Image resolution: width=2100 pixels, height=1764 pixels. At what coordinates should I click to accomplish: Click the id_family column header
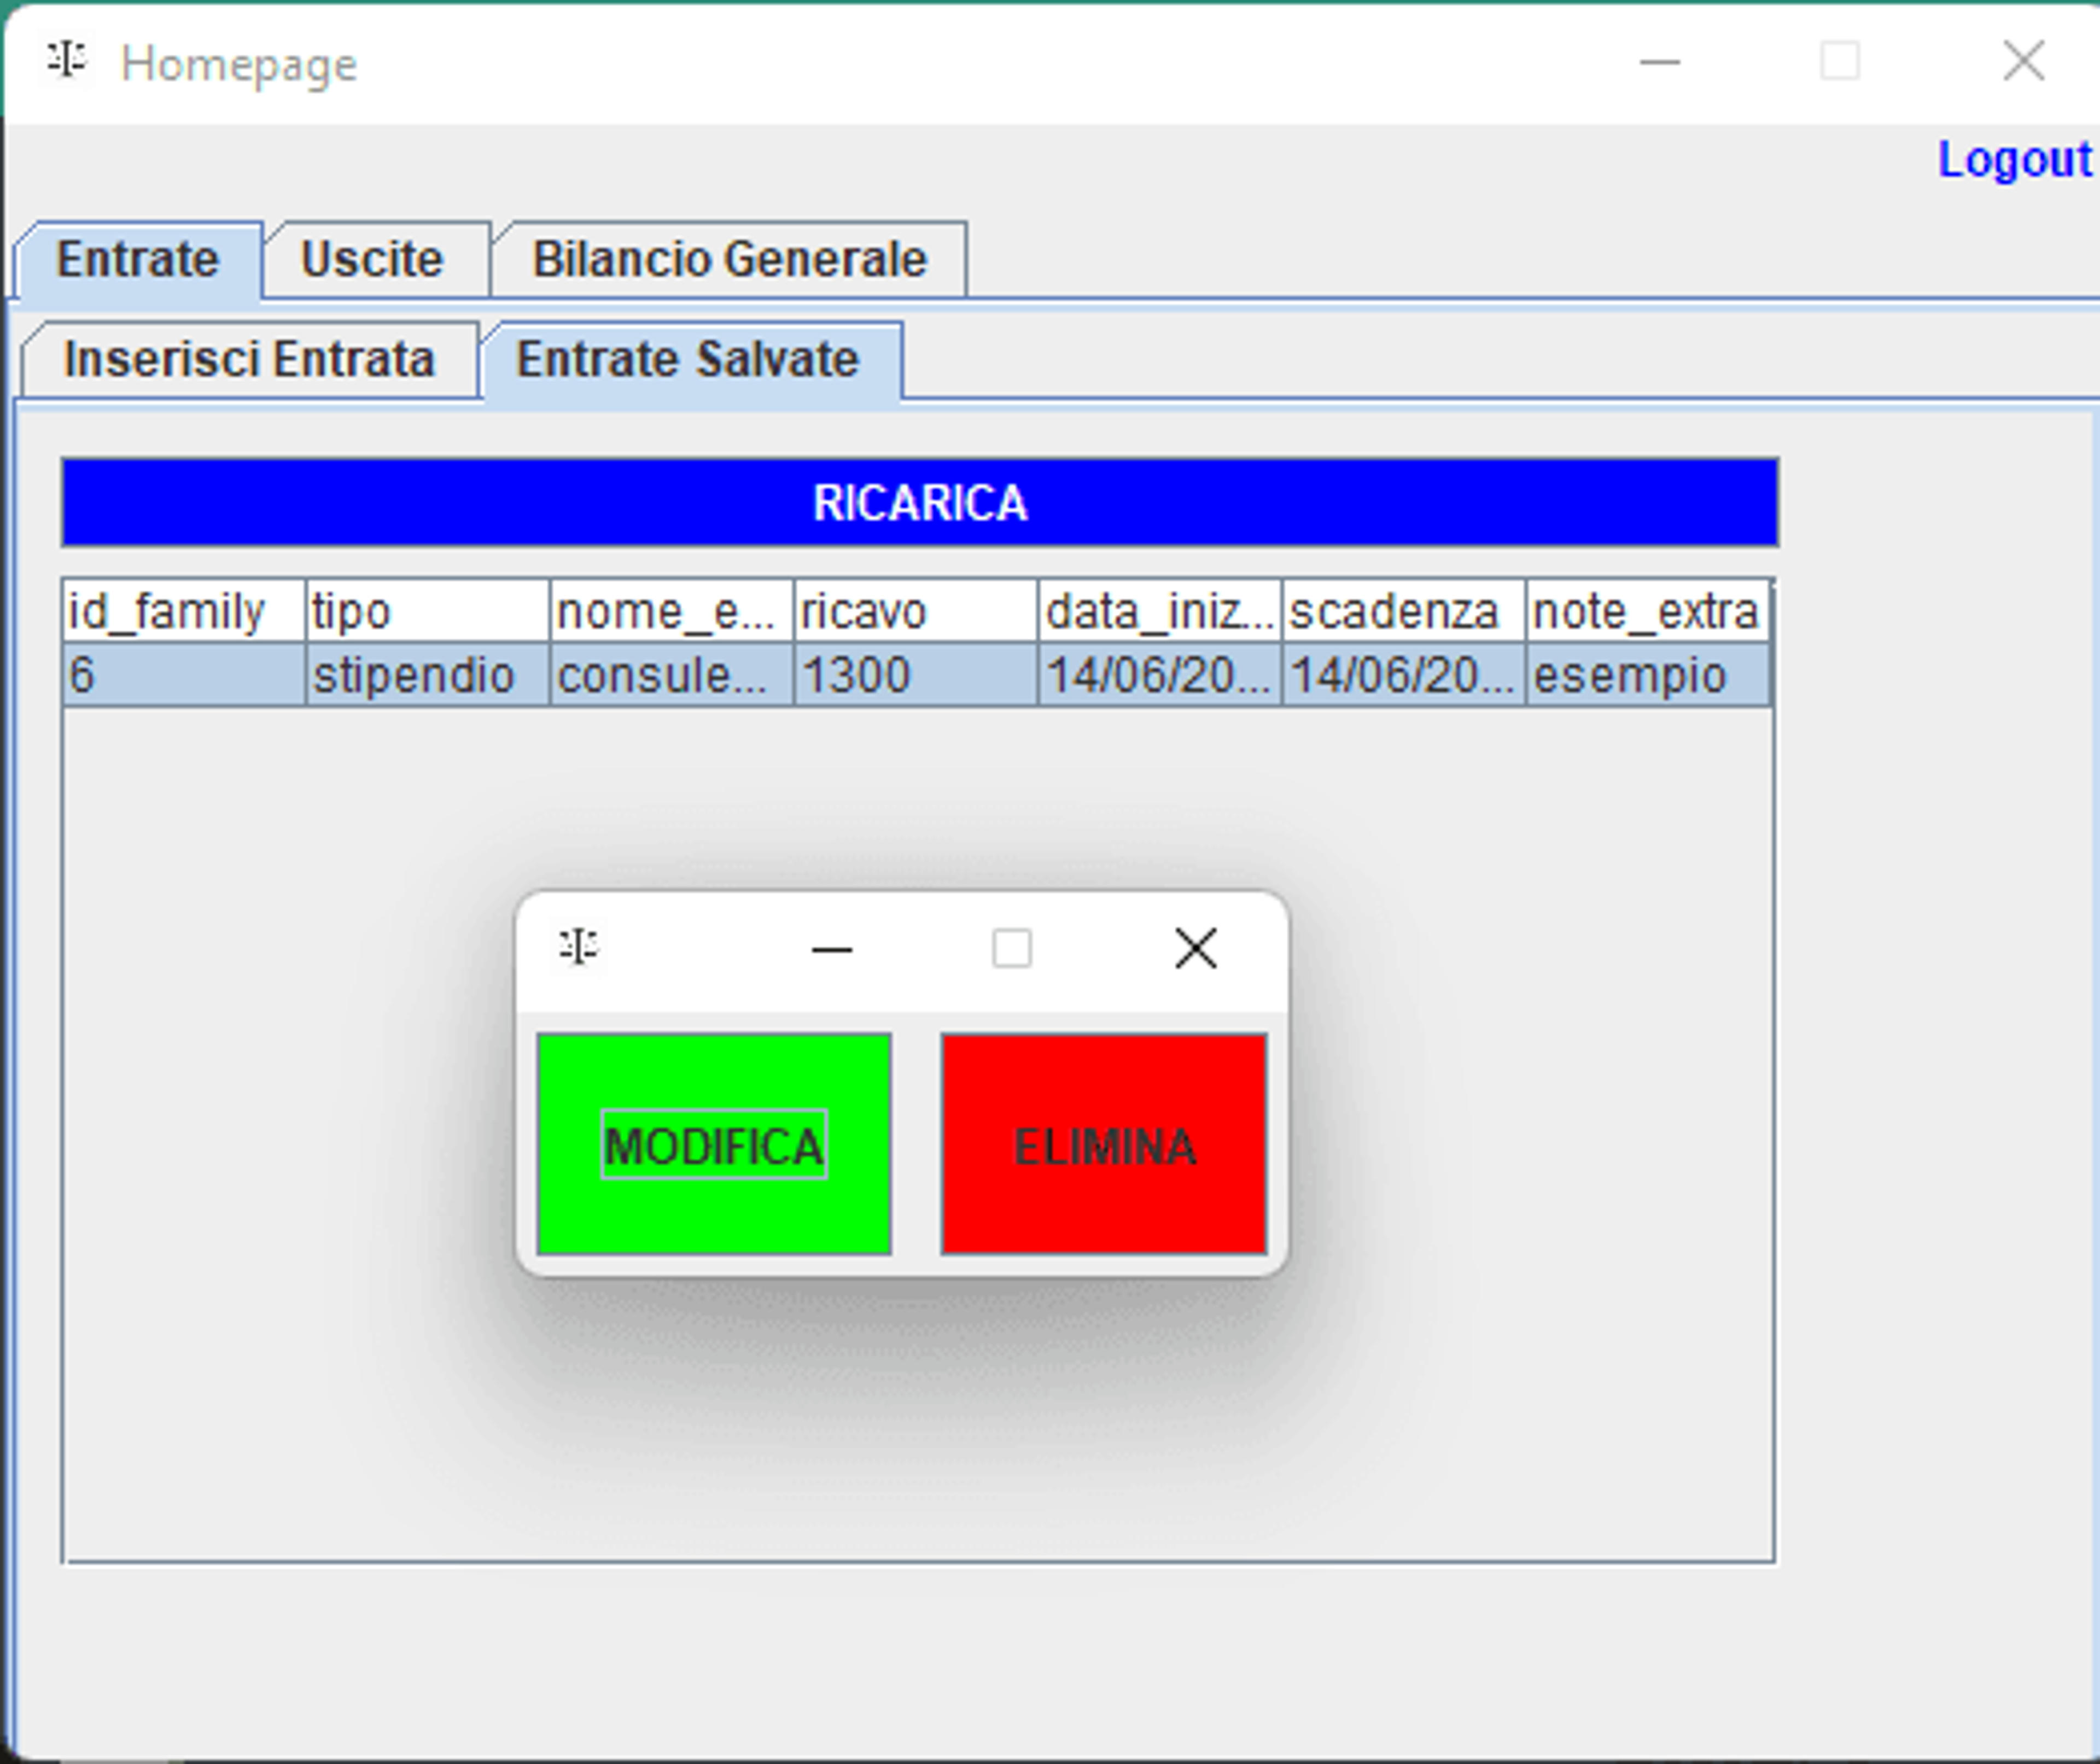click(x=184, y=611)
